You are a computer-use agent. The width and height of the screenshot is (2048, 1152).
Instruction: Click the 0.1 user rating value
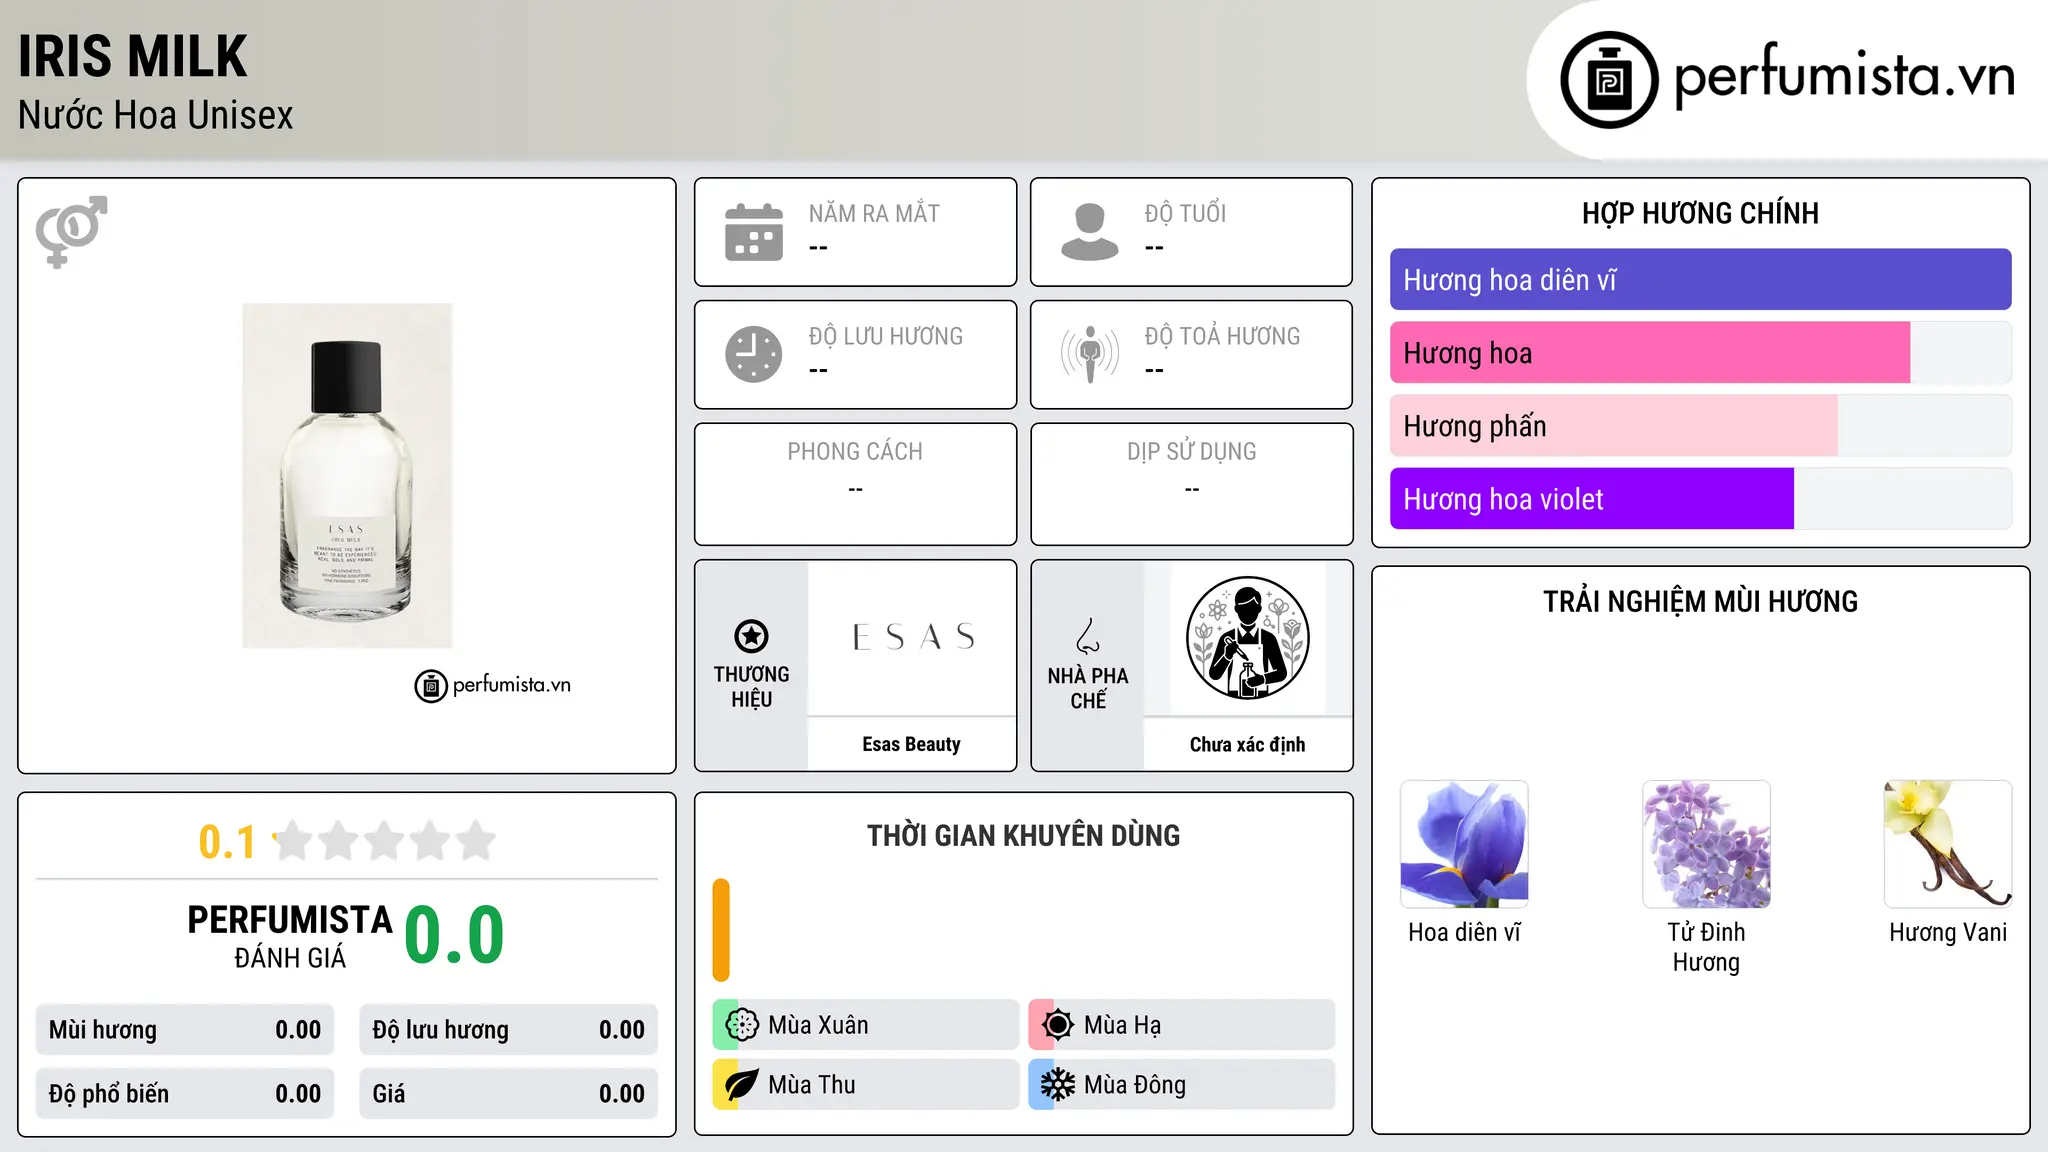227,842
